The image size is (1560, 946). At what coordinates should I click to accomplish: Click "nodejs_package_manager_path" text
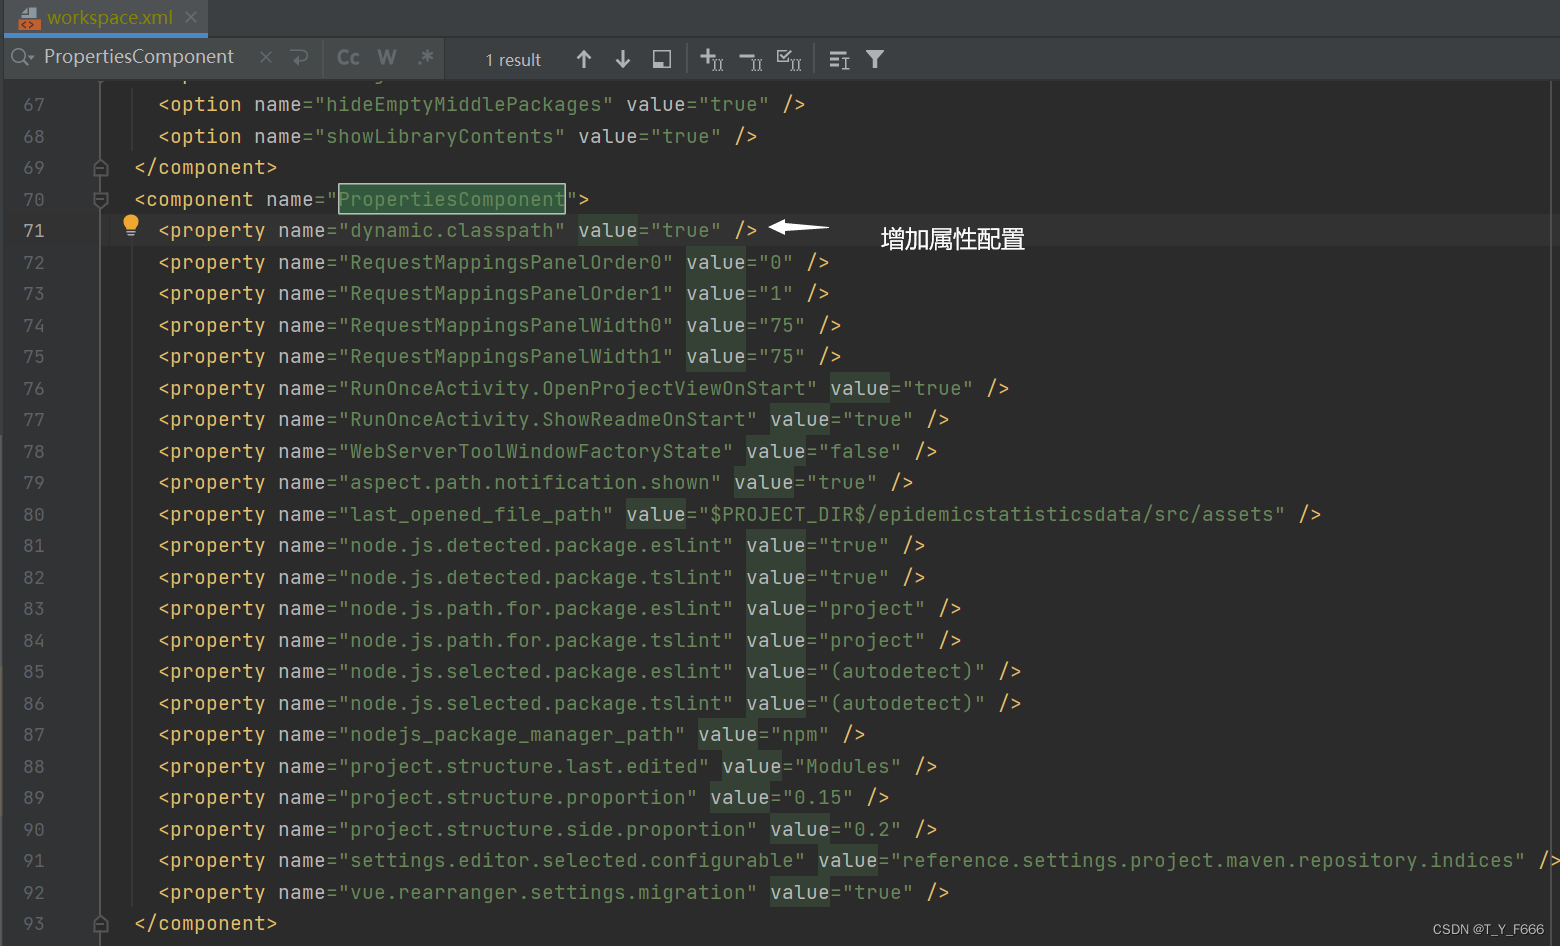[x=512, y=734]
